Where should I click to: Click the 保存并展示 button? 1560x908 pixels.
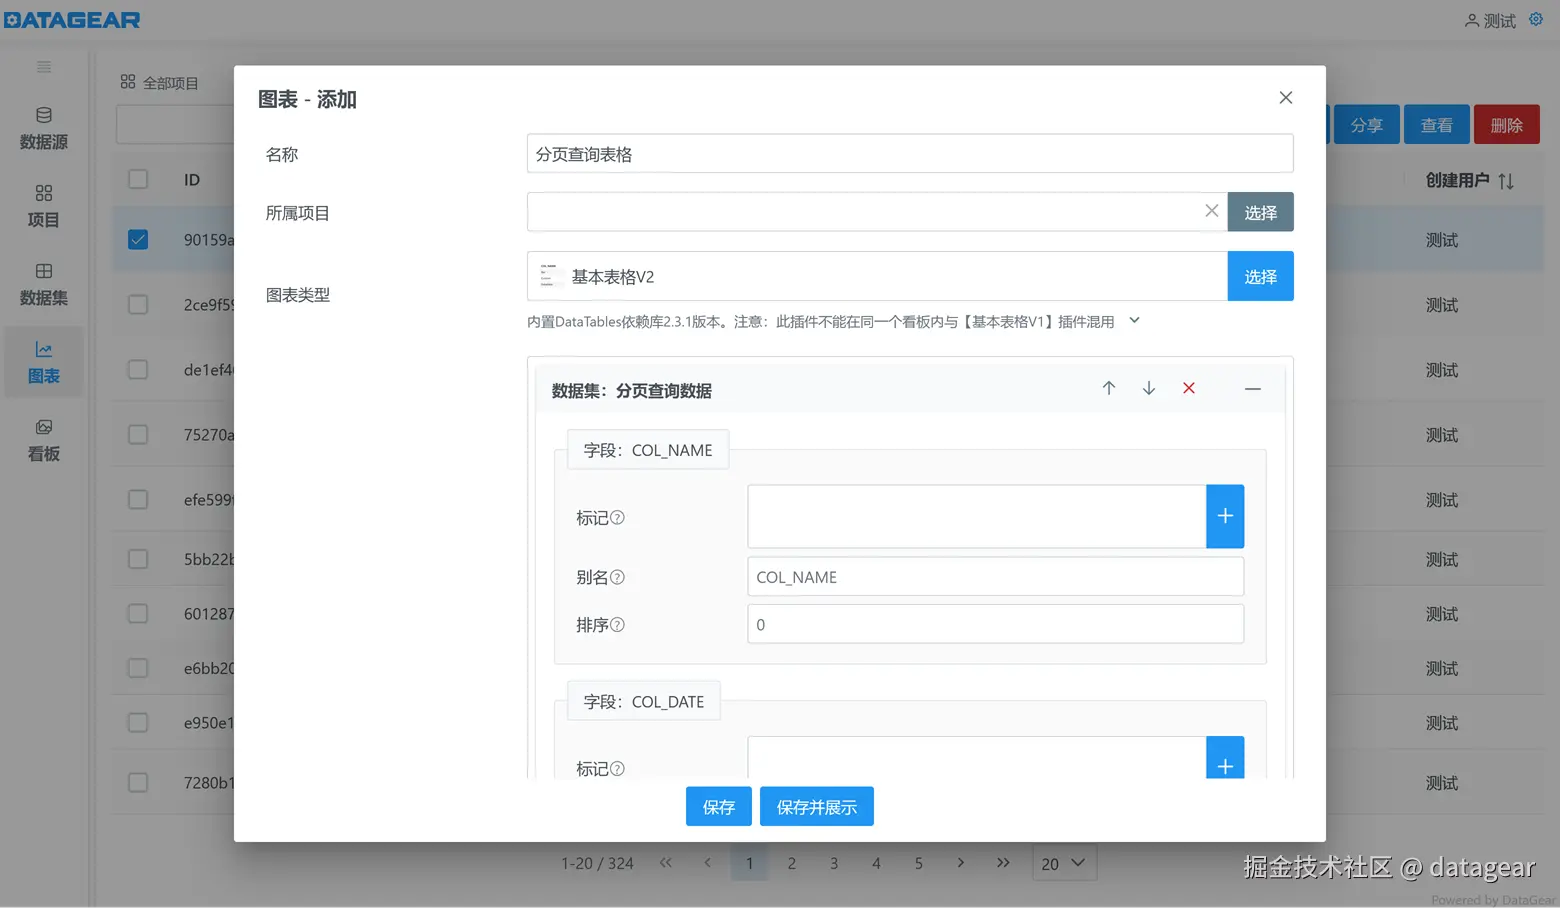(x=817, y=806)
